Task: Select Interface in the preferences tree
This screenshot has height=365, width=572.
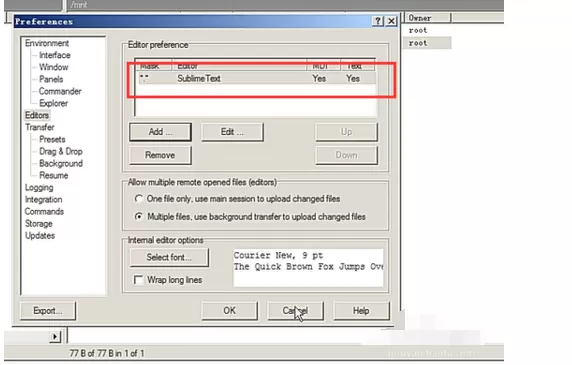Action: point(55,55)
